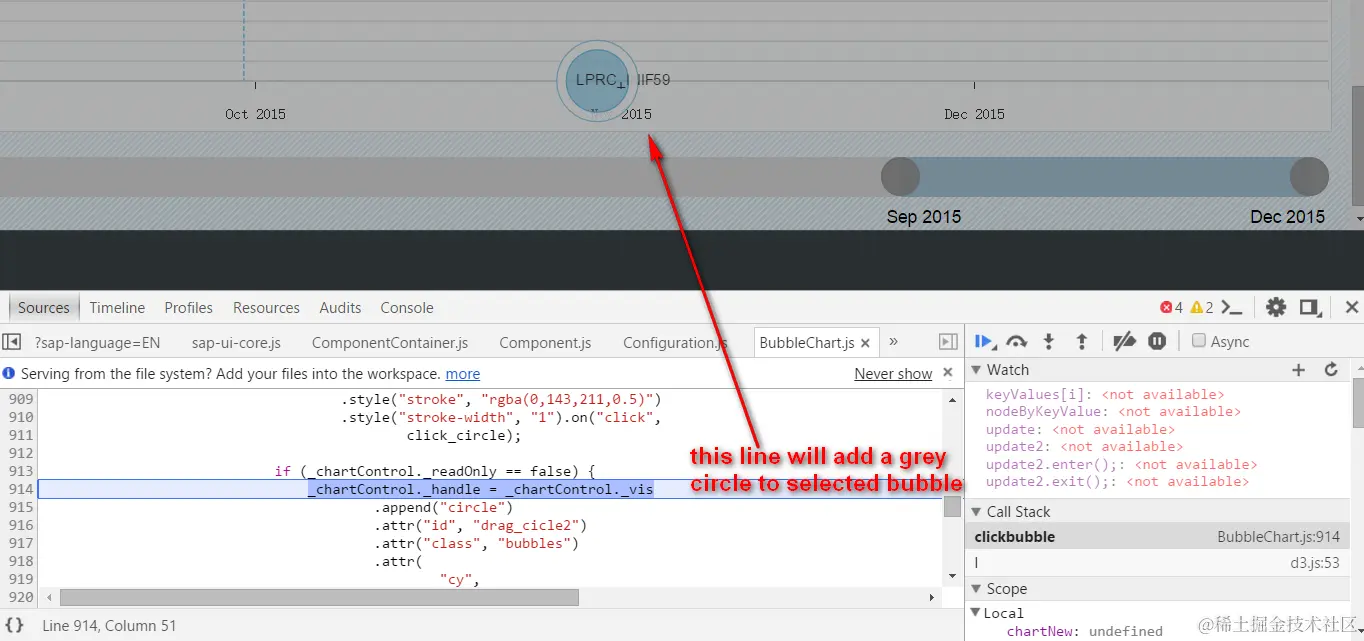Click watch expression update2.exit();
Viewport: 1364px width, 641px height.
coord(1117,481)
